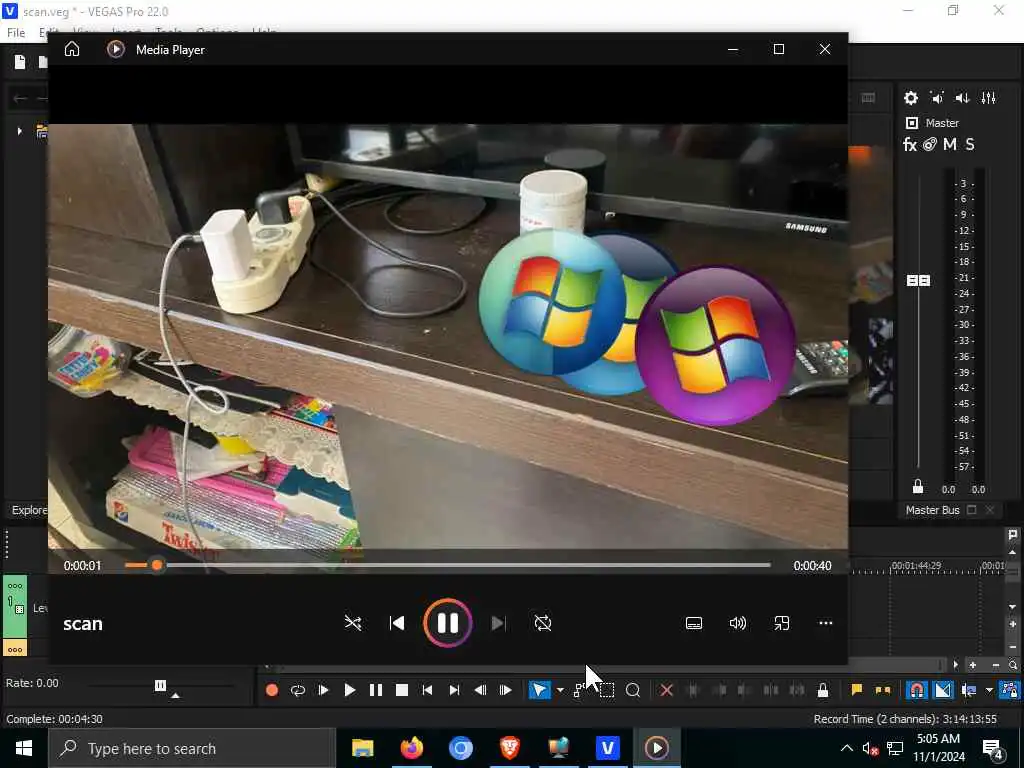Screen dimensions: 1024x768
Task: Show hidden system tray icons
Action: pos(846,748)
